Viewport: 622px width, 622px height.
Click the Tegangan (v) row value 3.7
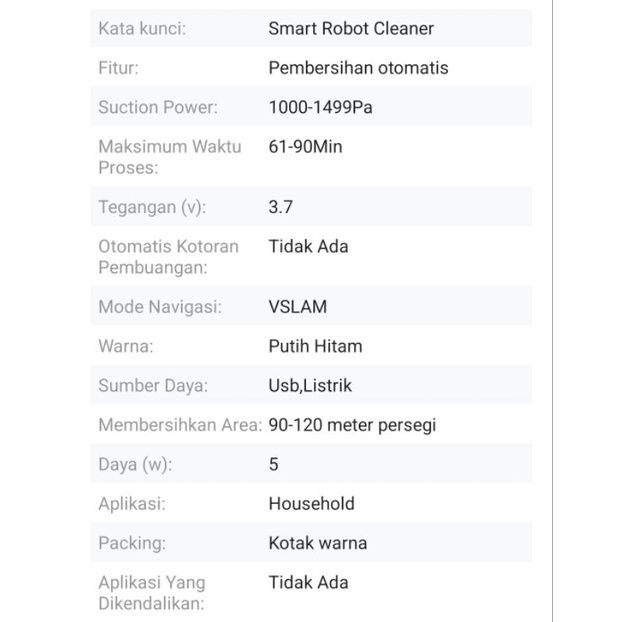[281, 207]
